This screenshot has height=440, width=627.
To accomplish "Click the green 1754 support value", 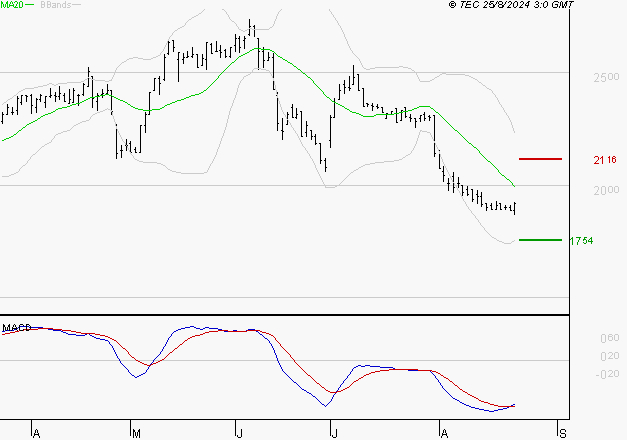I will 581,241.
